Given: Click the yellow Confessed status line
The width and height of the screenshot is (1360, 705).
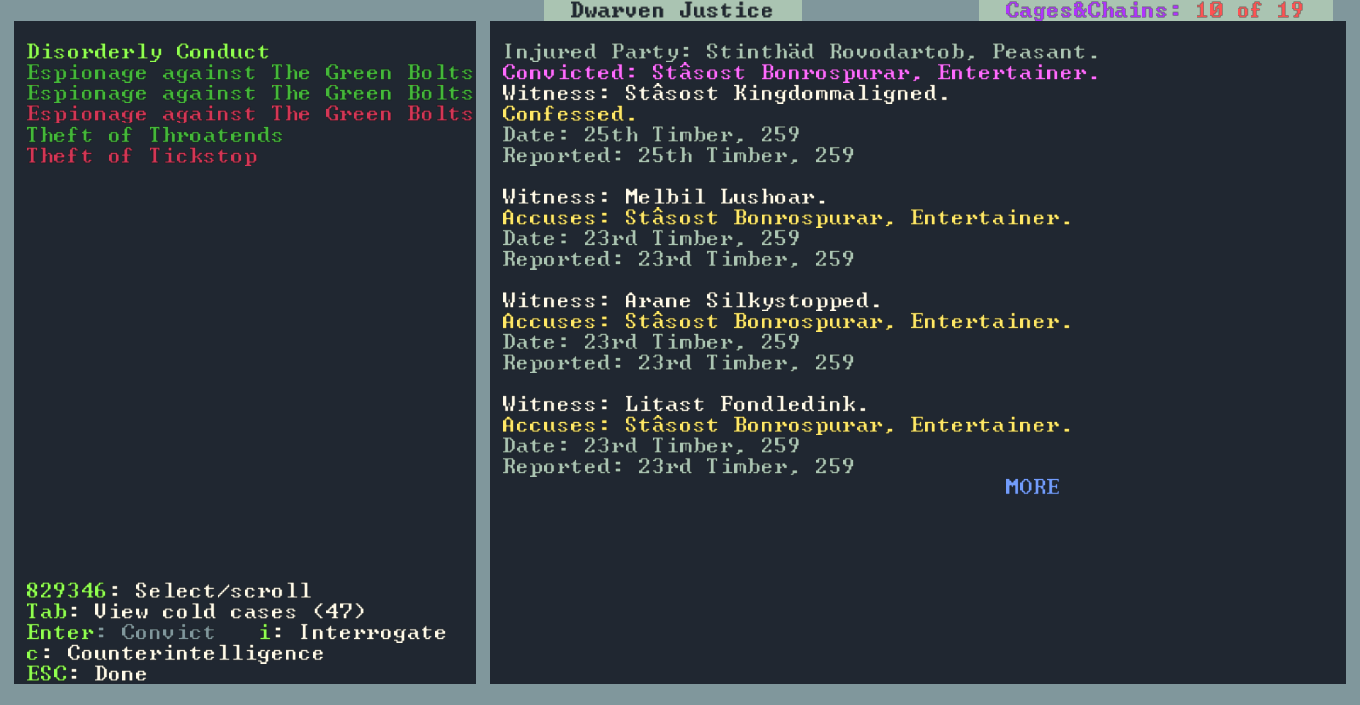Looking at the screenshot, I should (x=570, y=114).
